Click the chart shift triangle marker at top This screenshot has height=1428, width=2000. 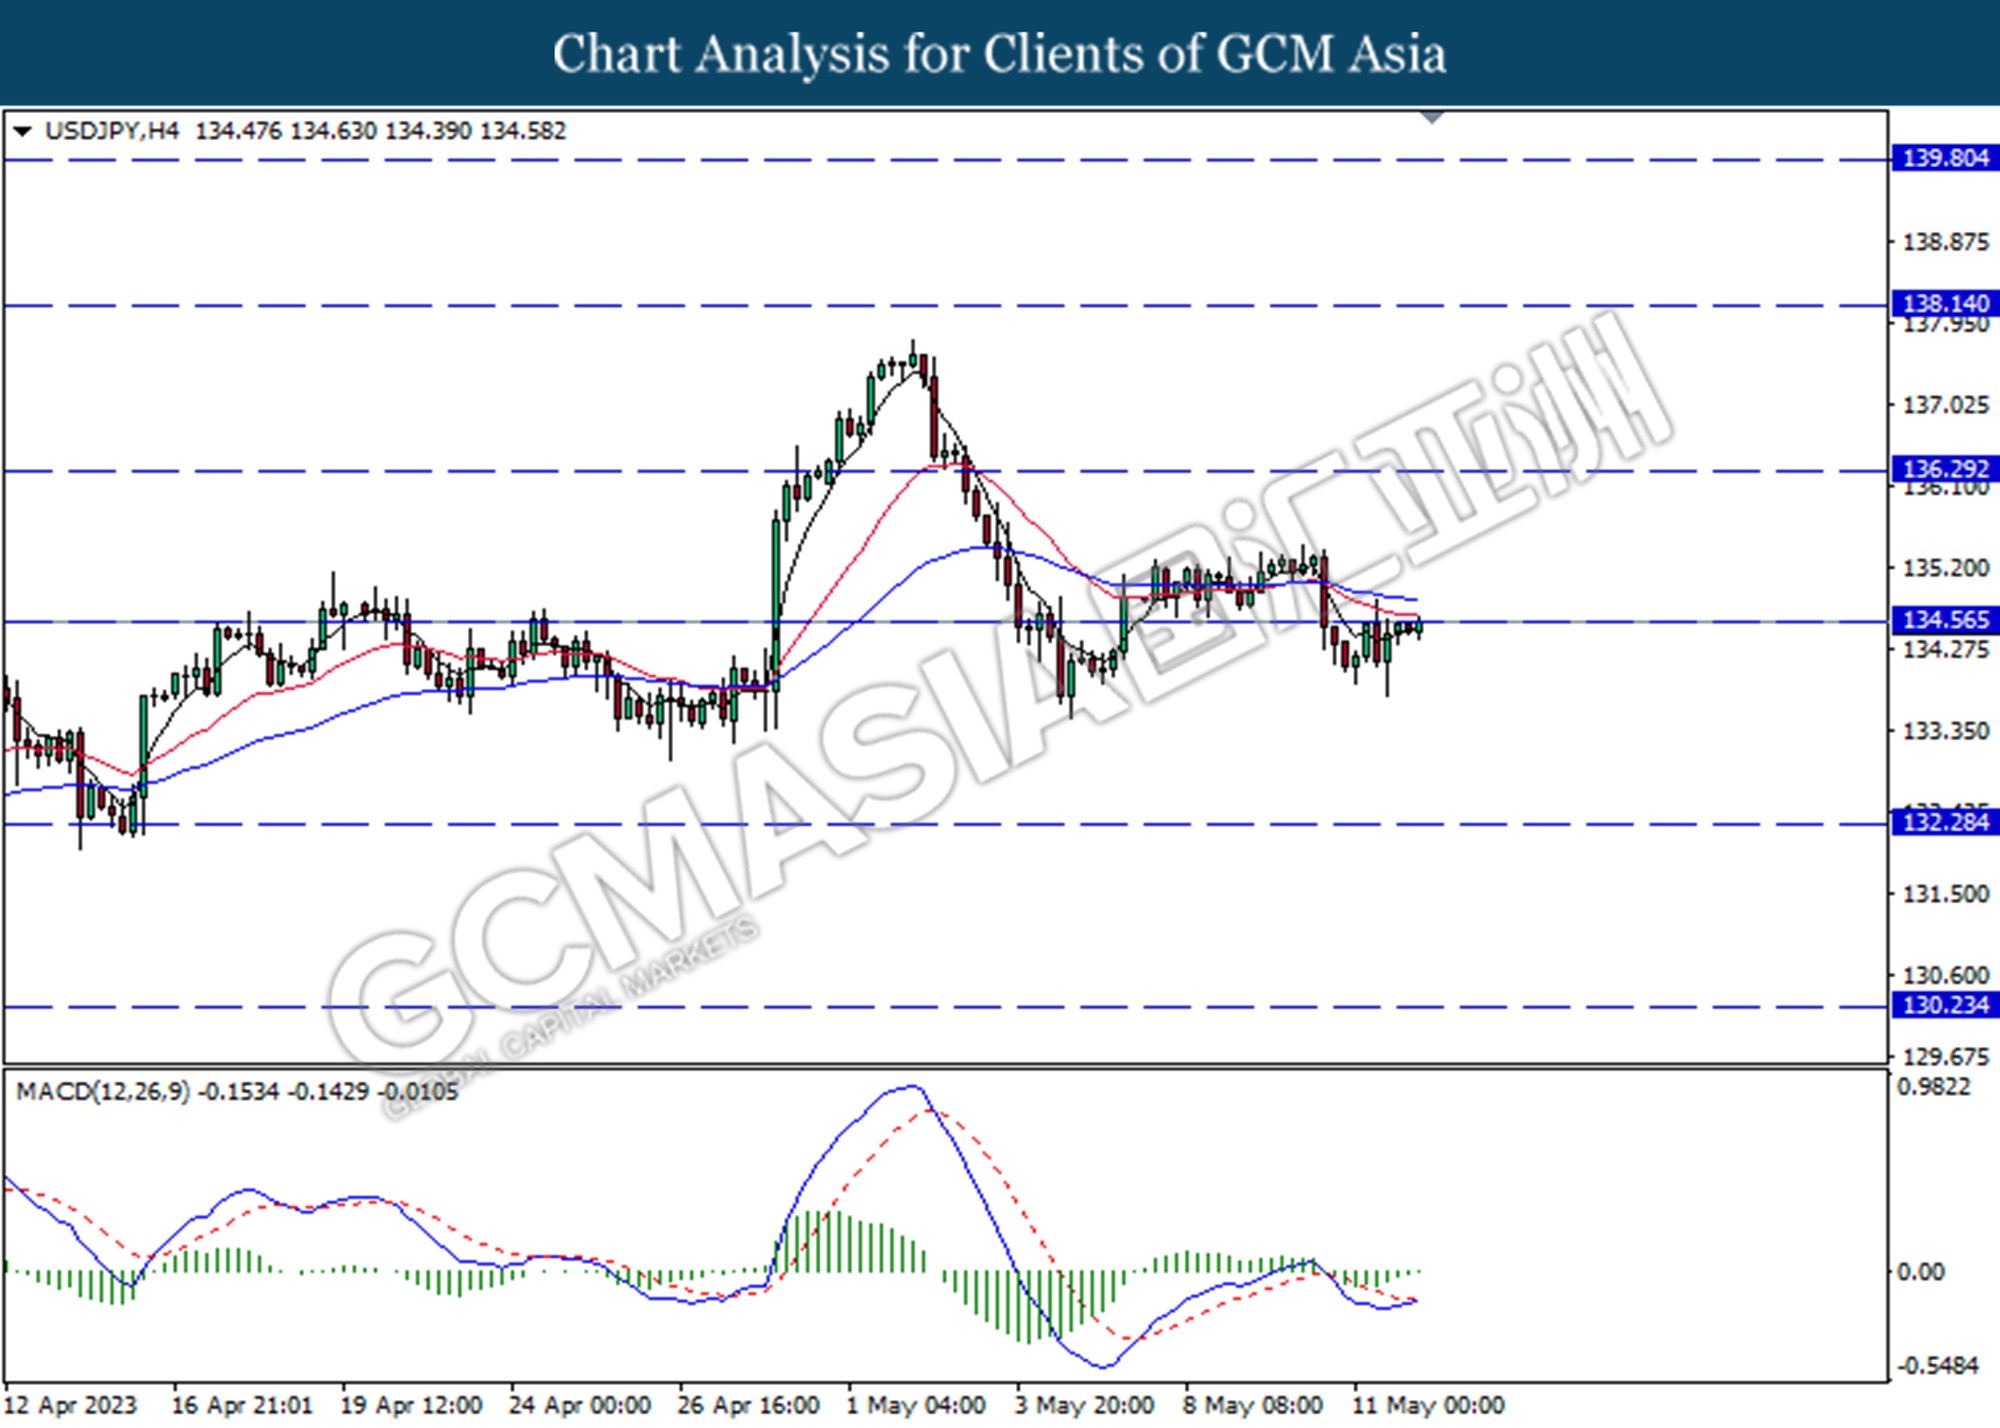point(1432,118)
